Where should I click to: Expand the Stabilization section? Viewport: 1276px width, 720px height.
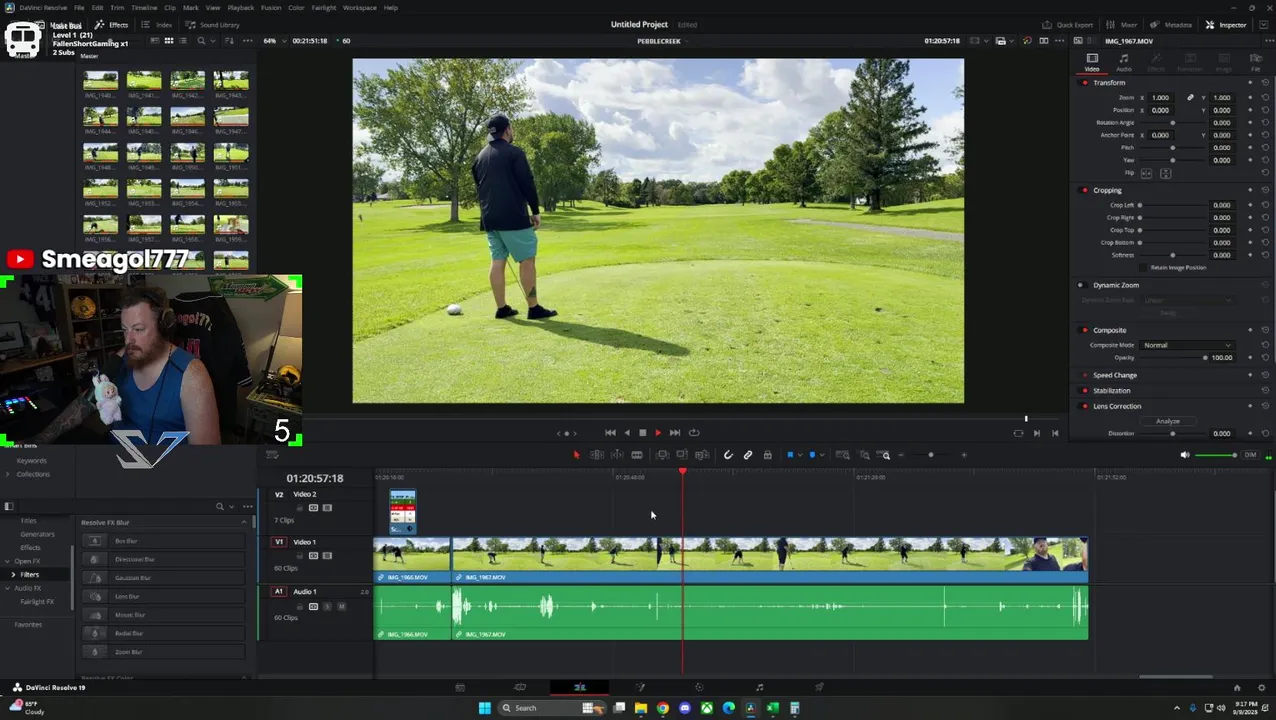(x=1112, y=391)
